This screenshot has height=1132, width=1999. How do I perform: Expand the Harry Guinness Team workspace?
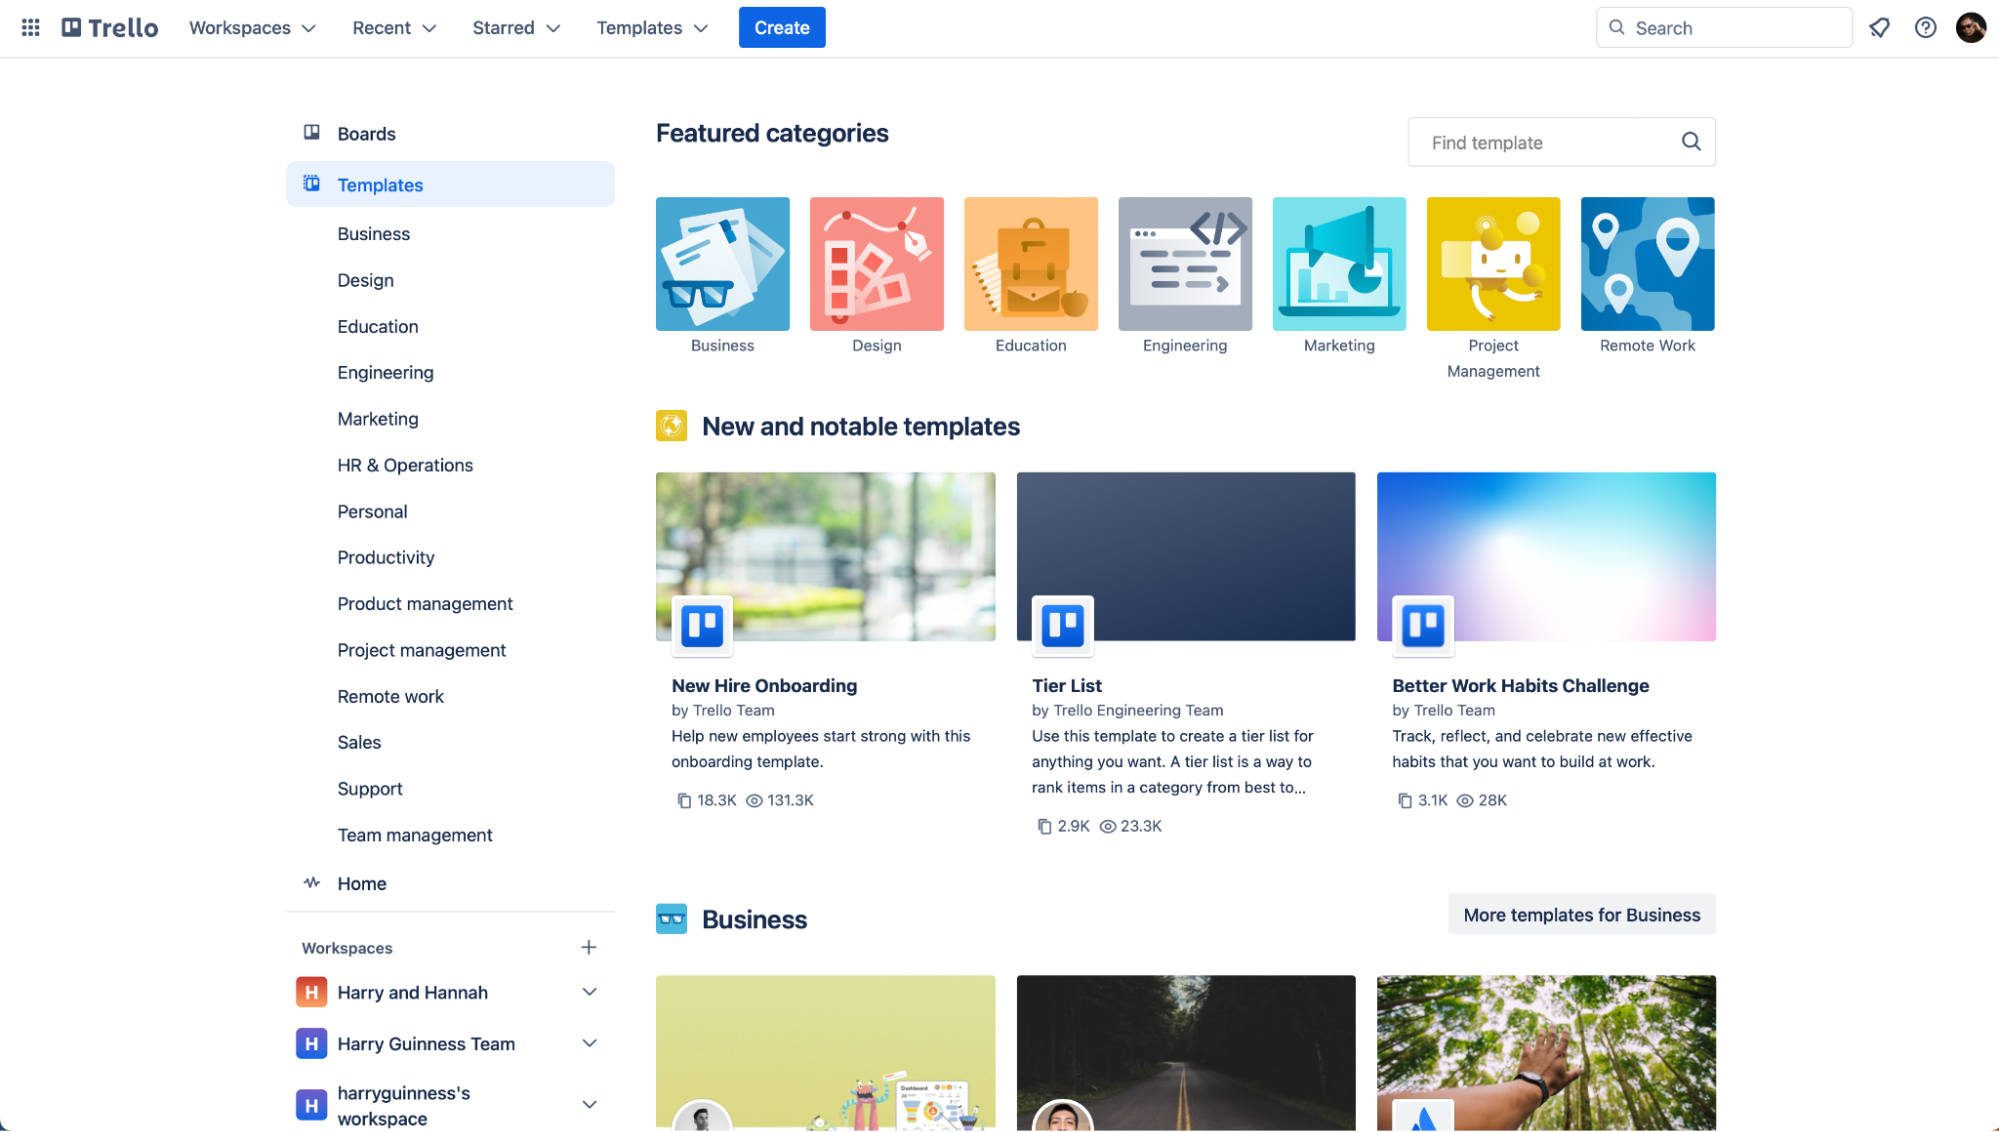[x=588, y=1043]
